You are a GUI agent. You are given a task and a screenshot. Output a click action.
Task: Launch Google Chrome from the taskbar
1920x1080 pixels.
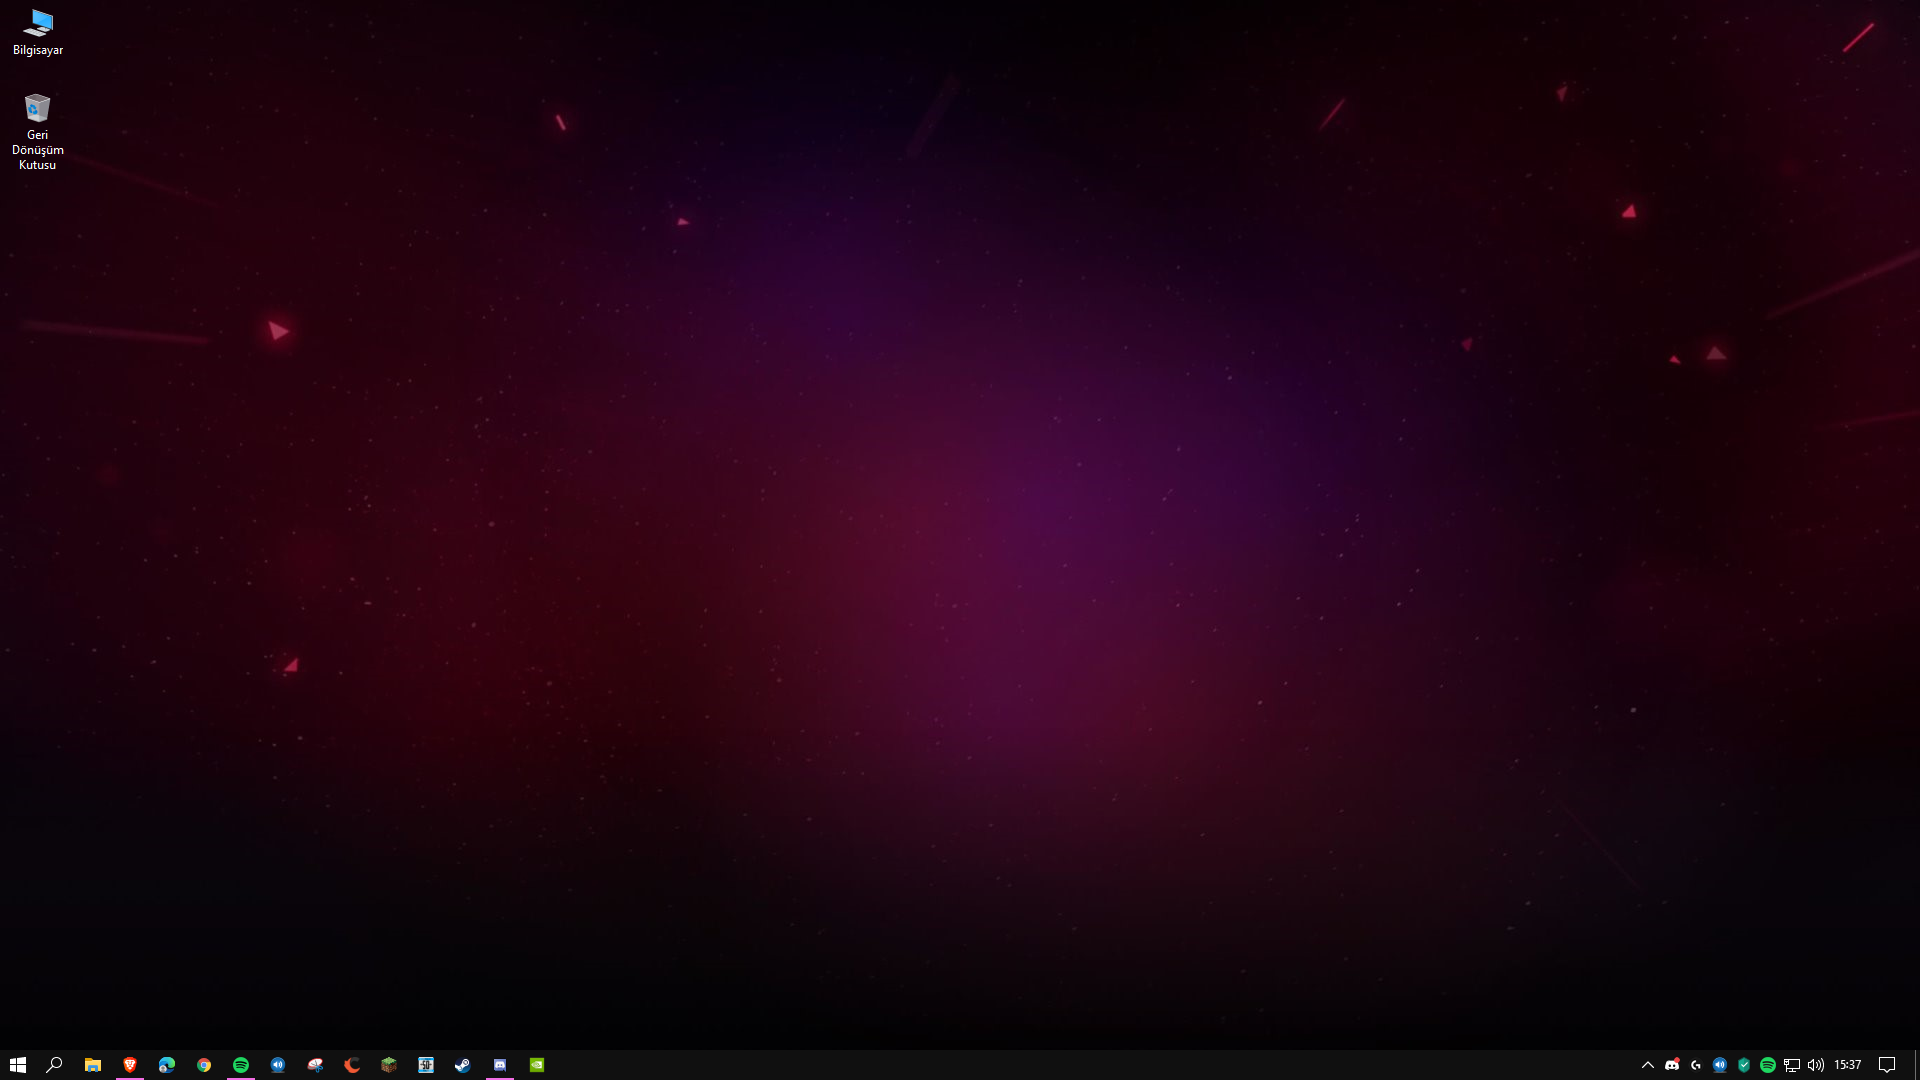click(204, 1065)
